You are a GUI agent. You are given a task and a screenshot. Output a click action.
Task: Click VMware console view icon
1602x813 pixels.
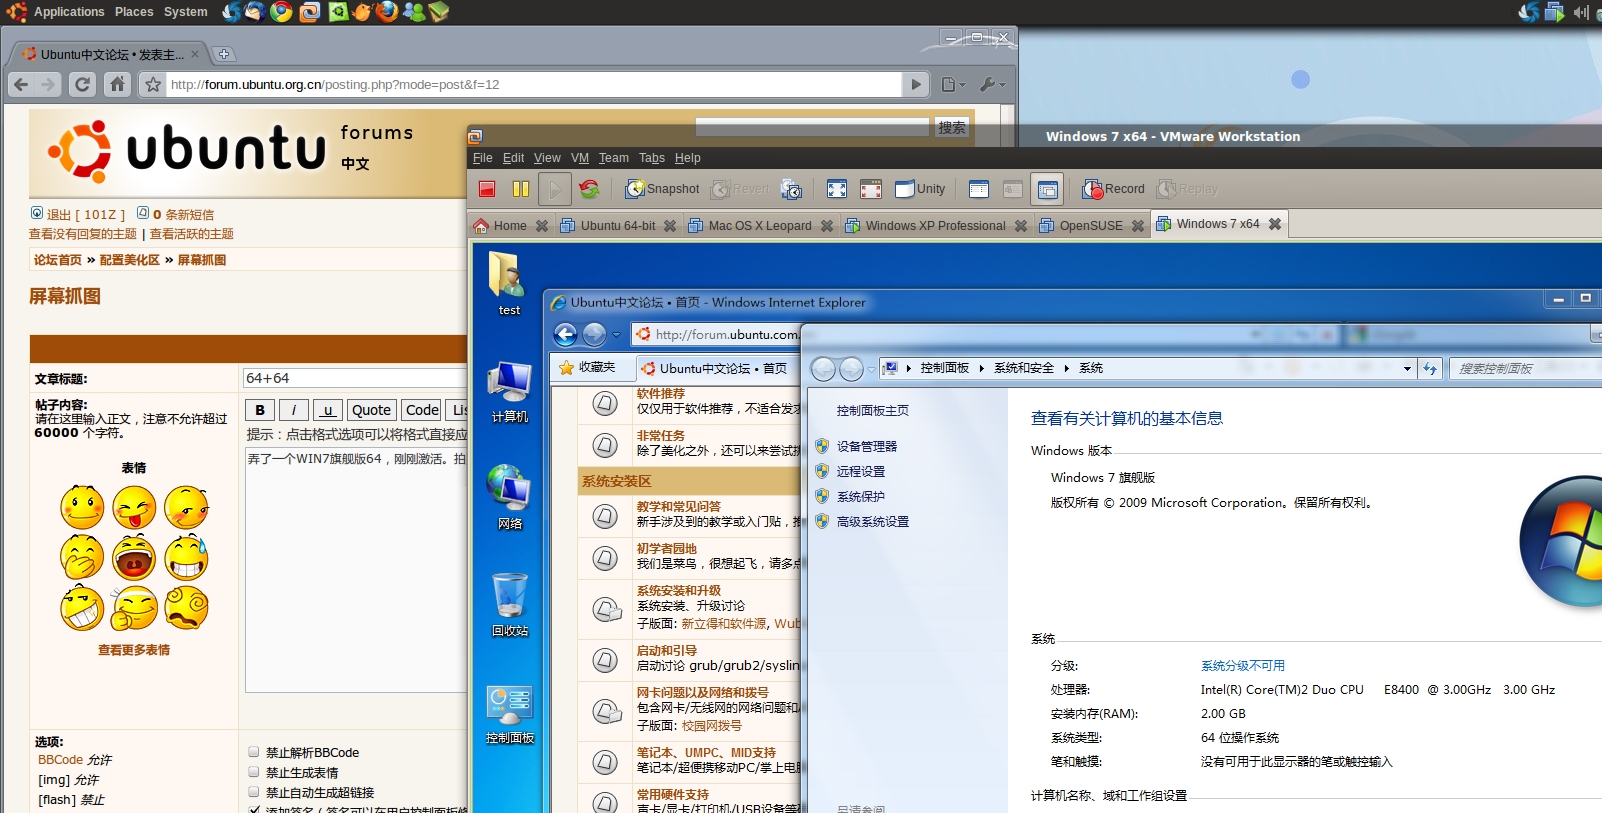click(x=1047, y=189)
